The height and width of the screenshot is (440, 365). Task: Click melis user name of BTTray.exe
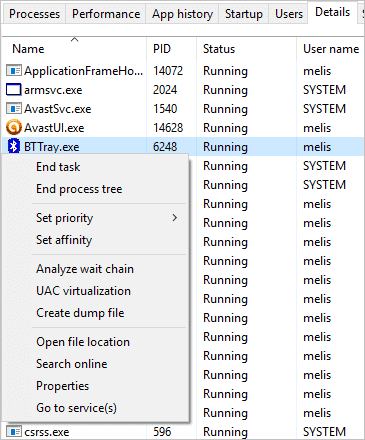(317, 147)
